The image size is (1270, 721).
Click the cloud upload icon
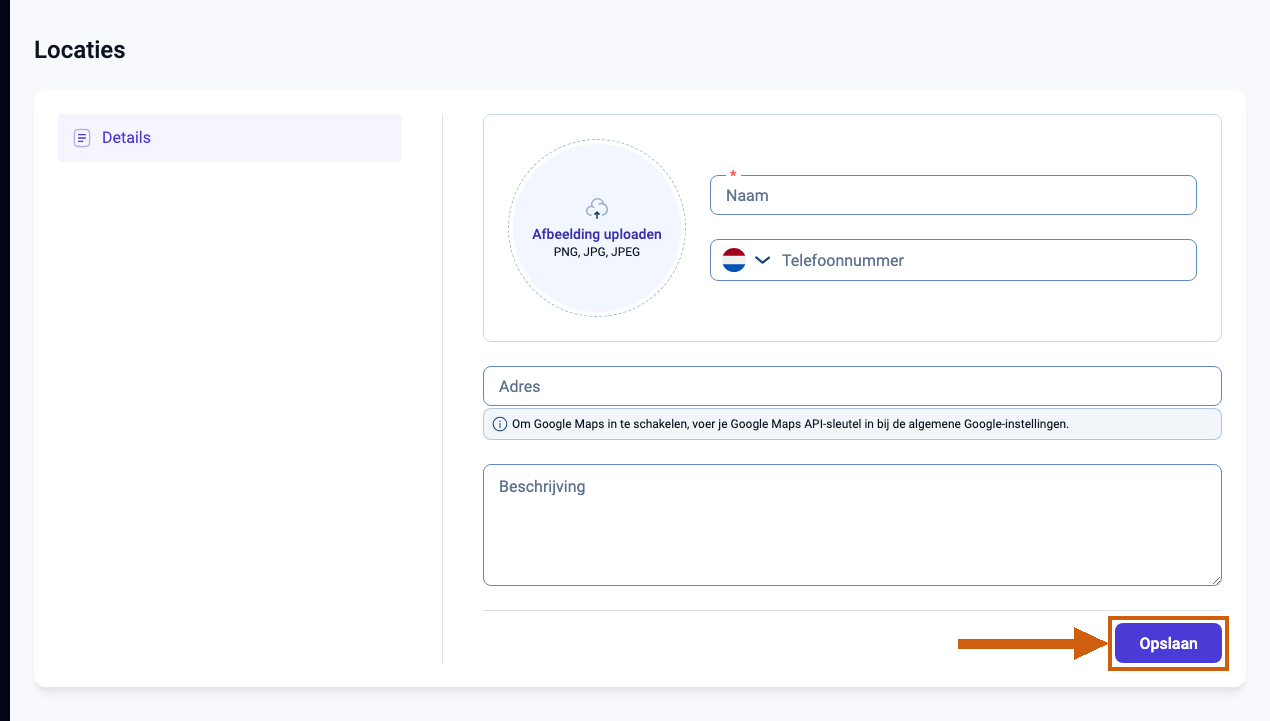point(597,209)
